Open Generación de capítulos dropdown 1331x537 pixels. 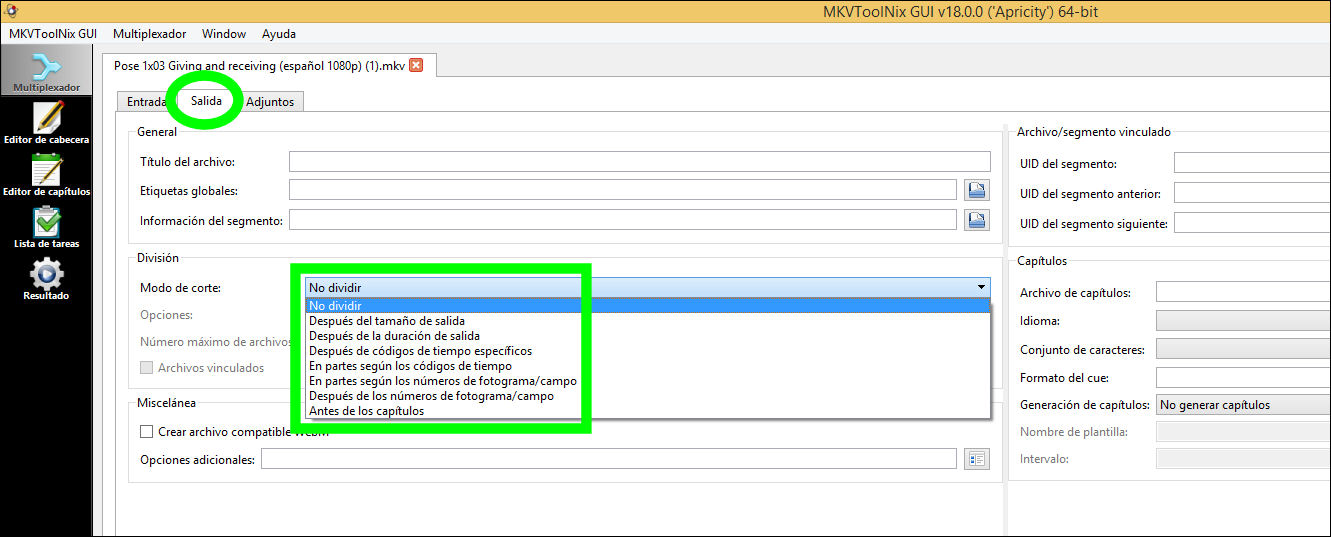[1242, 405]
